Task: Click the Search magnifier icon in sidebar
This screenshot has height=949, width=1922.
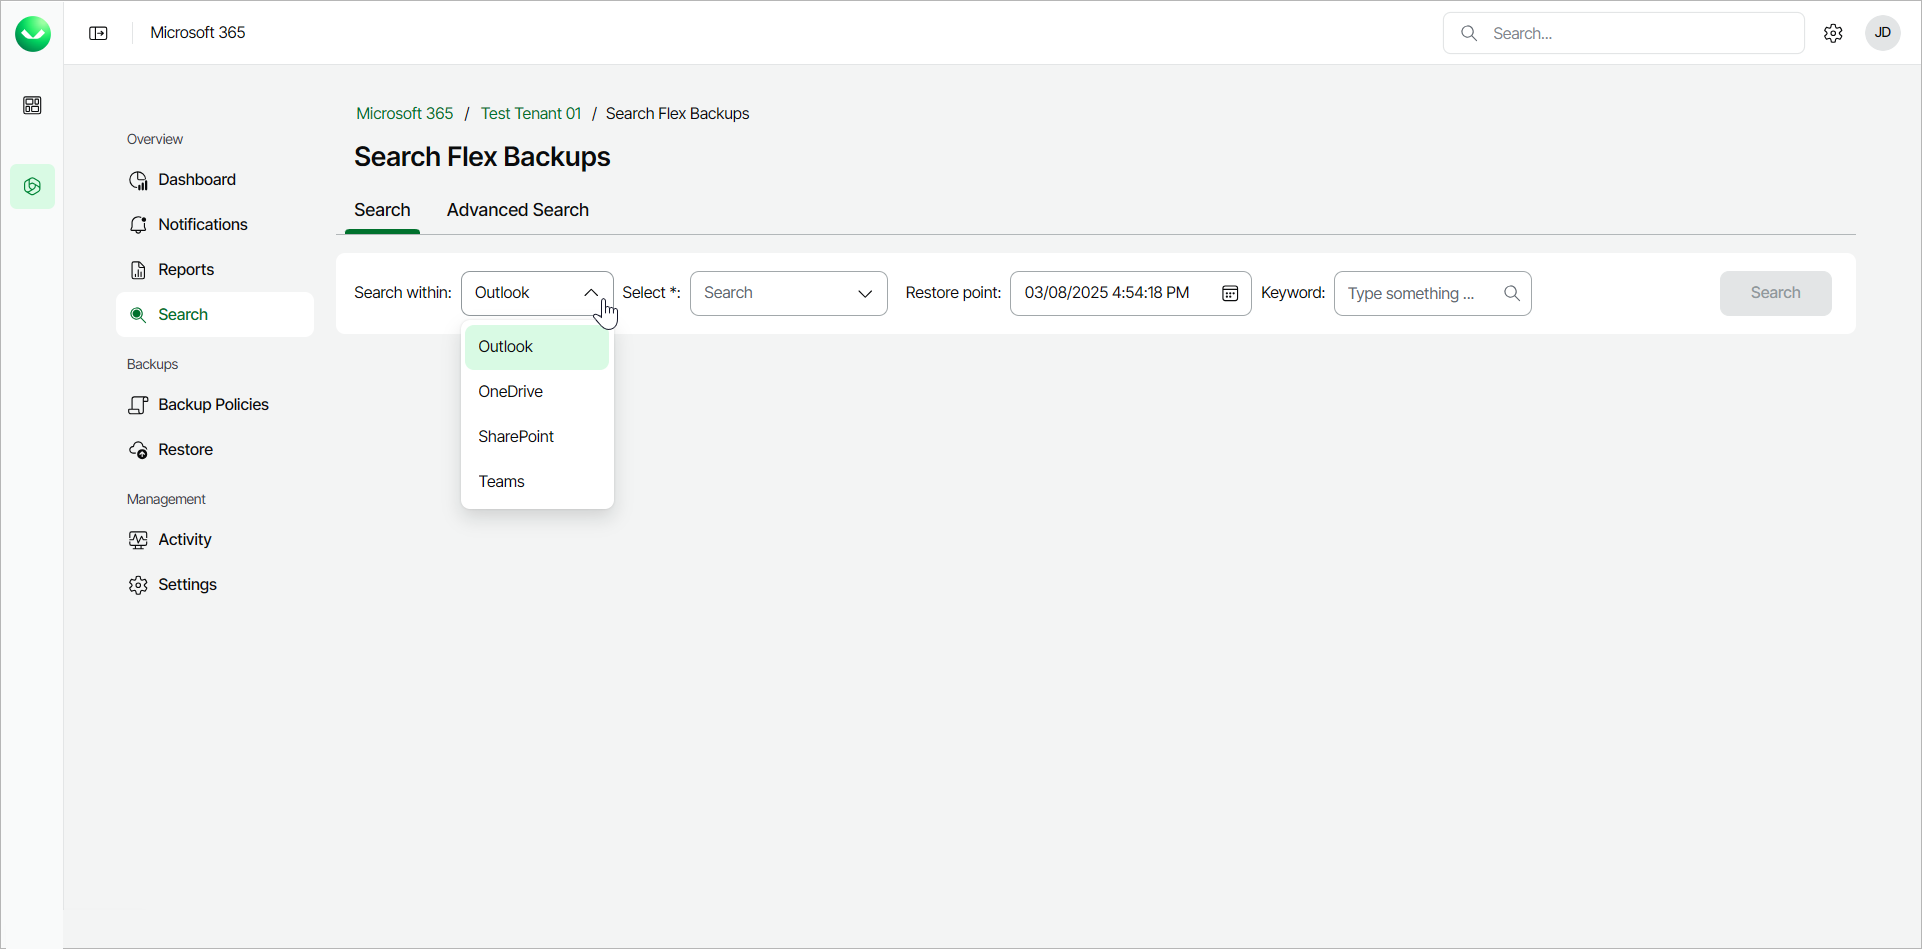Action: click(138, 315)
